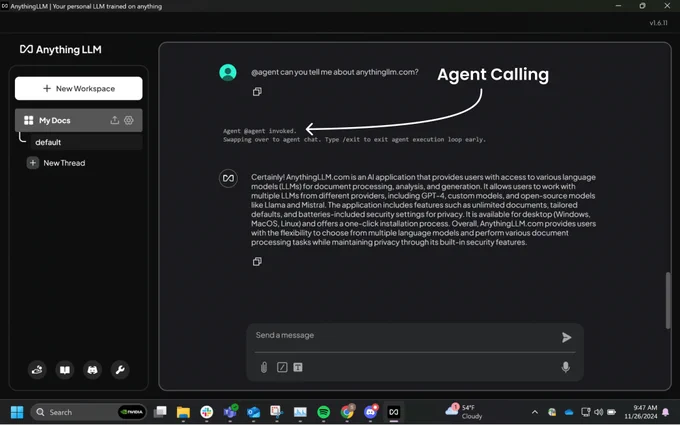Viewport: 680px width, 425px height.
Task: Copy the user's @agent message
Action: [257, 92]
